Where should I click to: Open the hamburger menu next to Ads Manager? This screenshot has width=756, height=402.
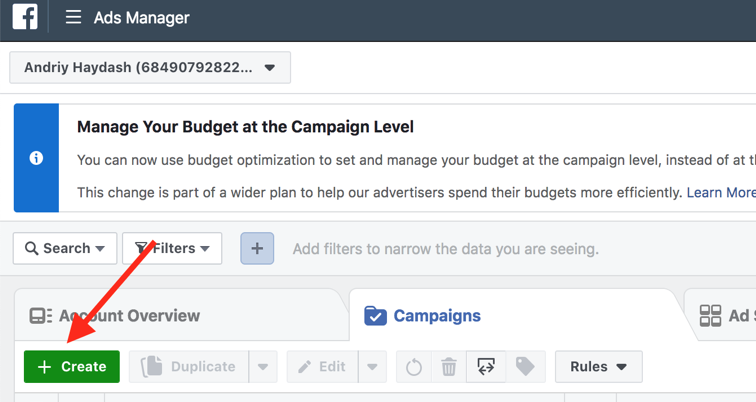[73, 17]
